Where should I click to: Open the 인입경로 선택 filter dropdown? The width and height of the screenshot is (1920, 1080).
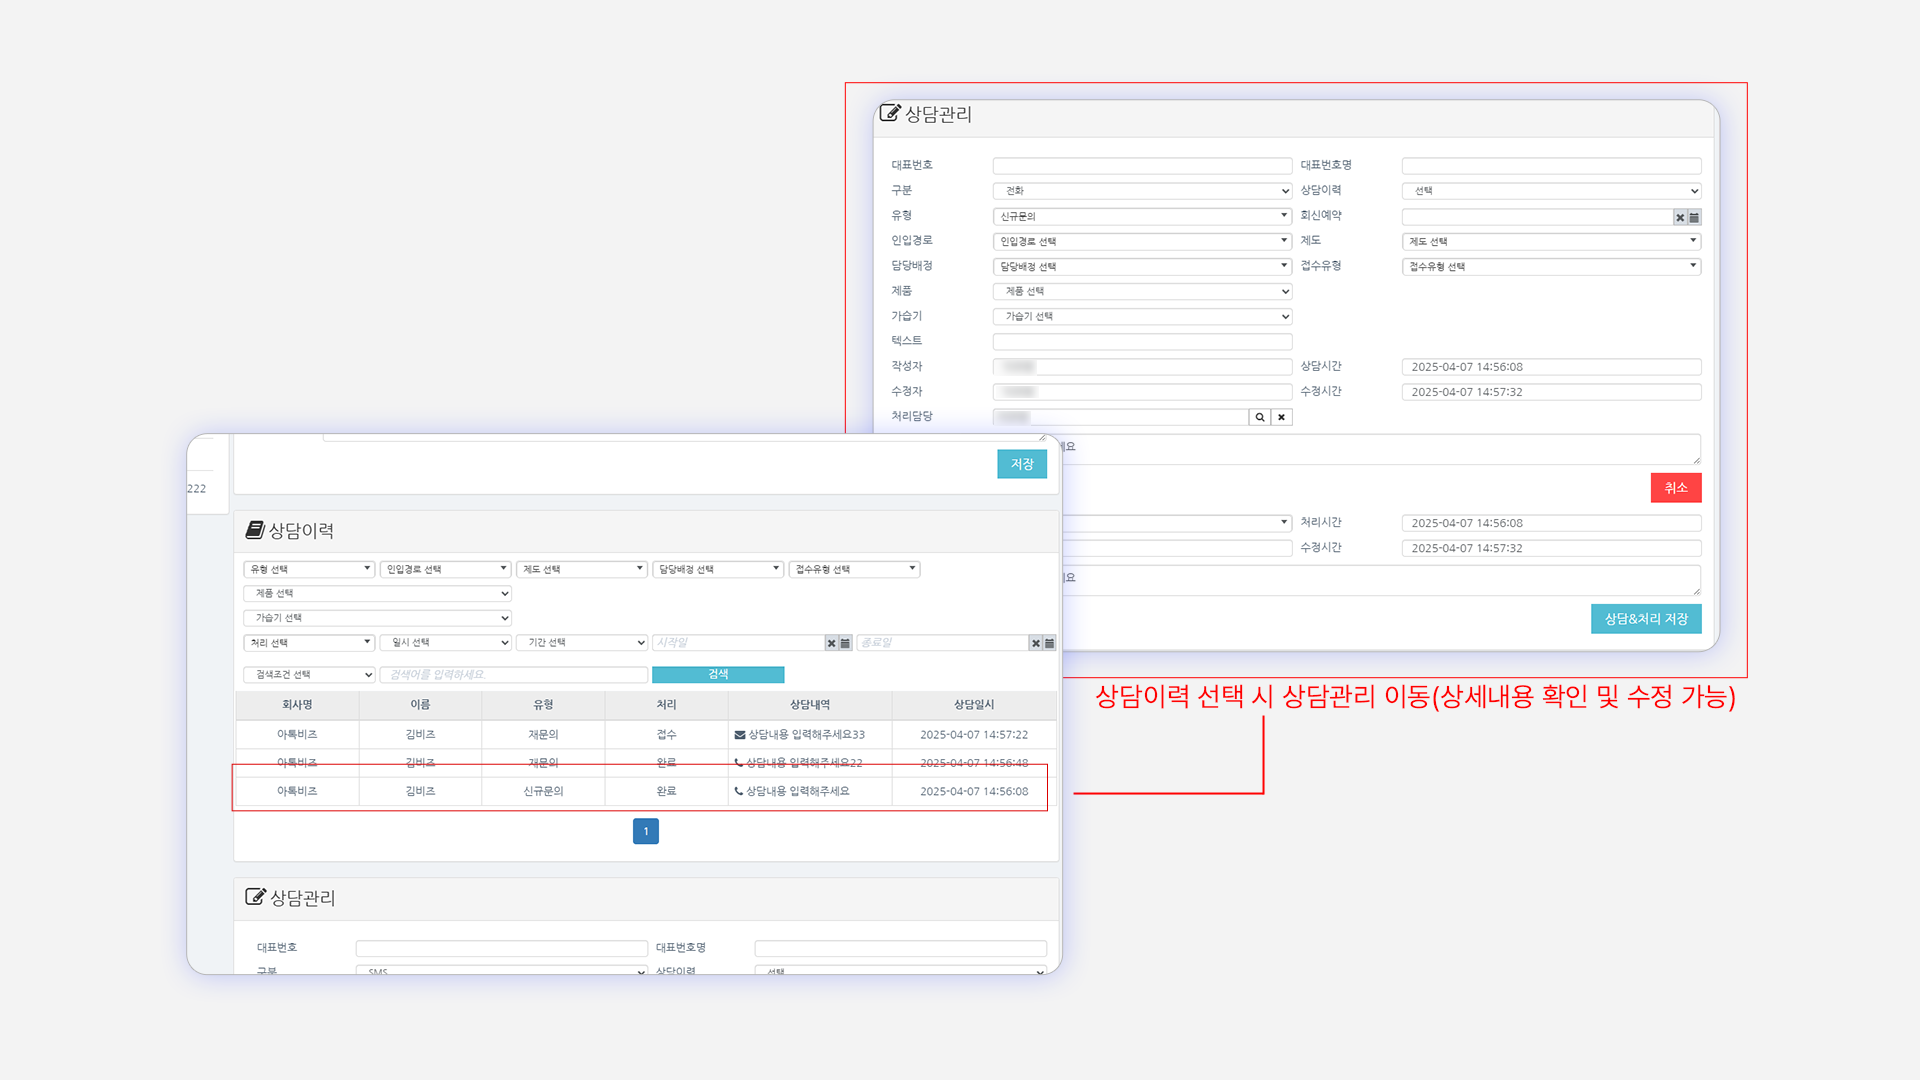[x=445, y=569]
